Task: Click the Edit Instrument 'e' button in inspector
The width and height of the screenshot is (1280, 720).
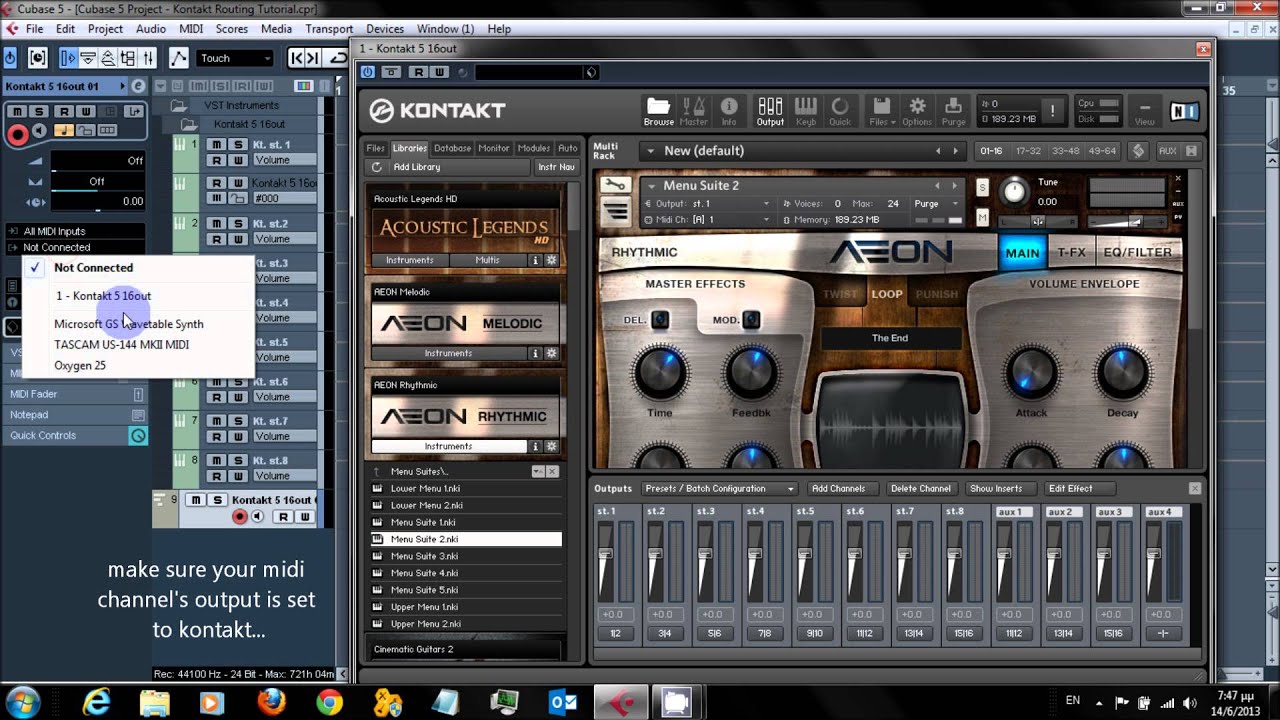Action: coord(138,86)
